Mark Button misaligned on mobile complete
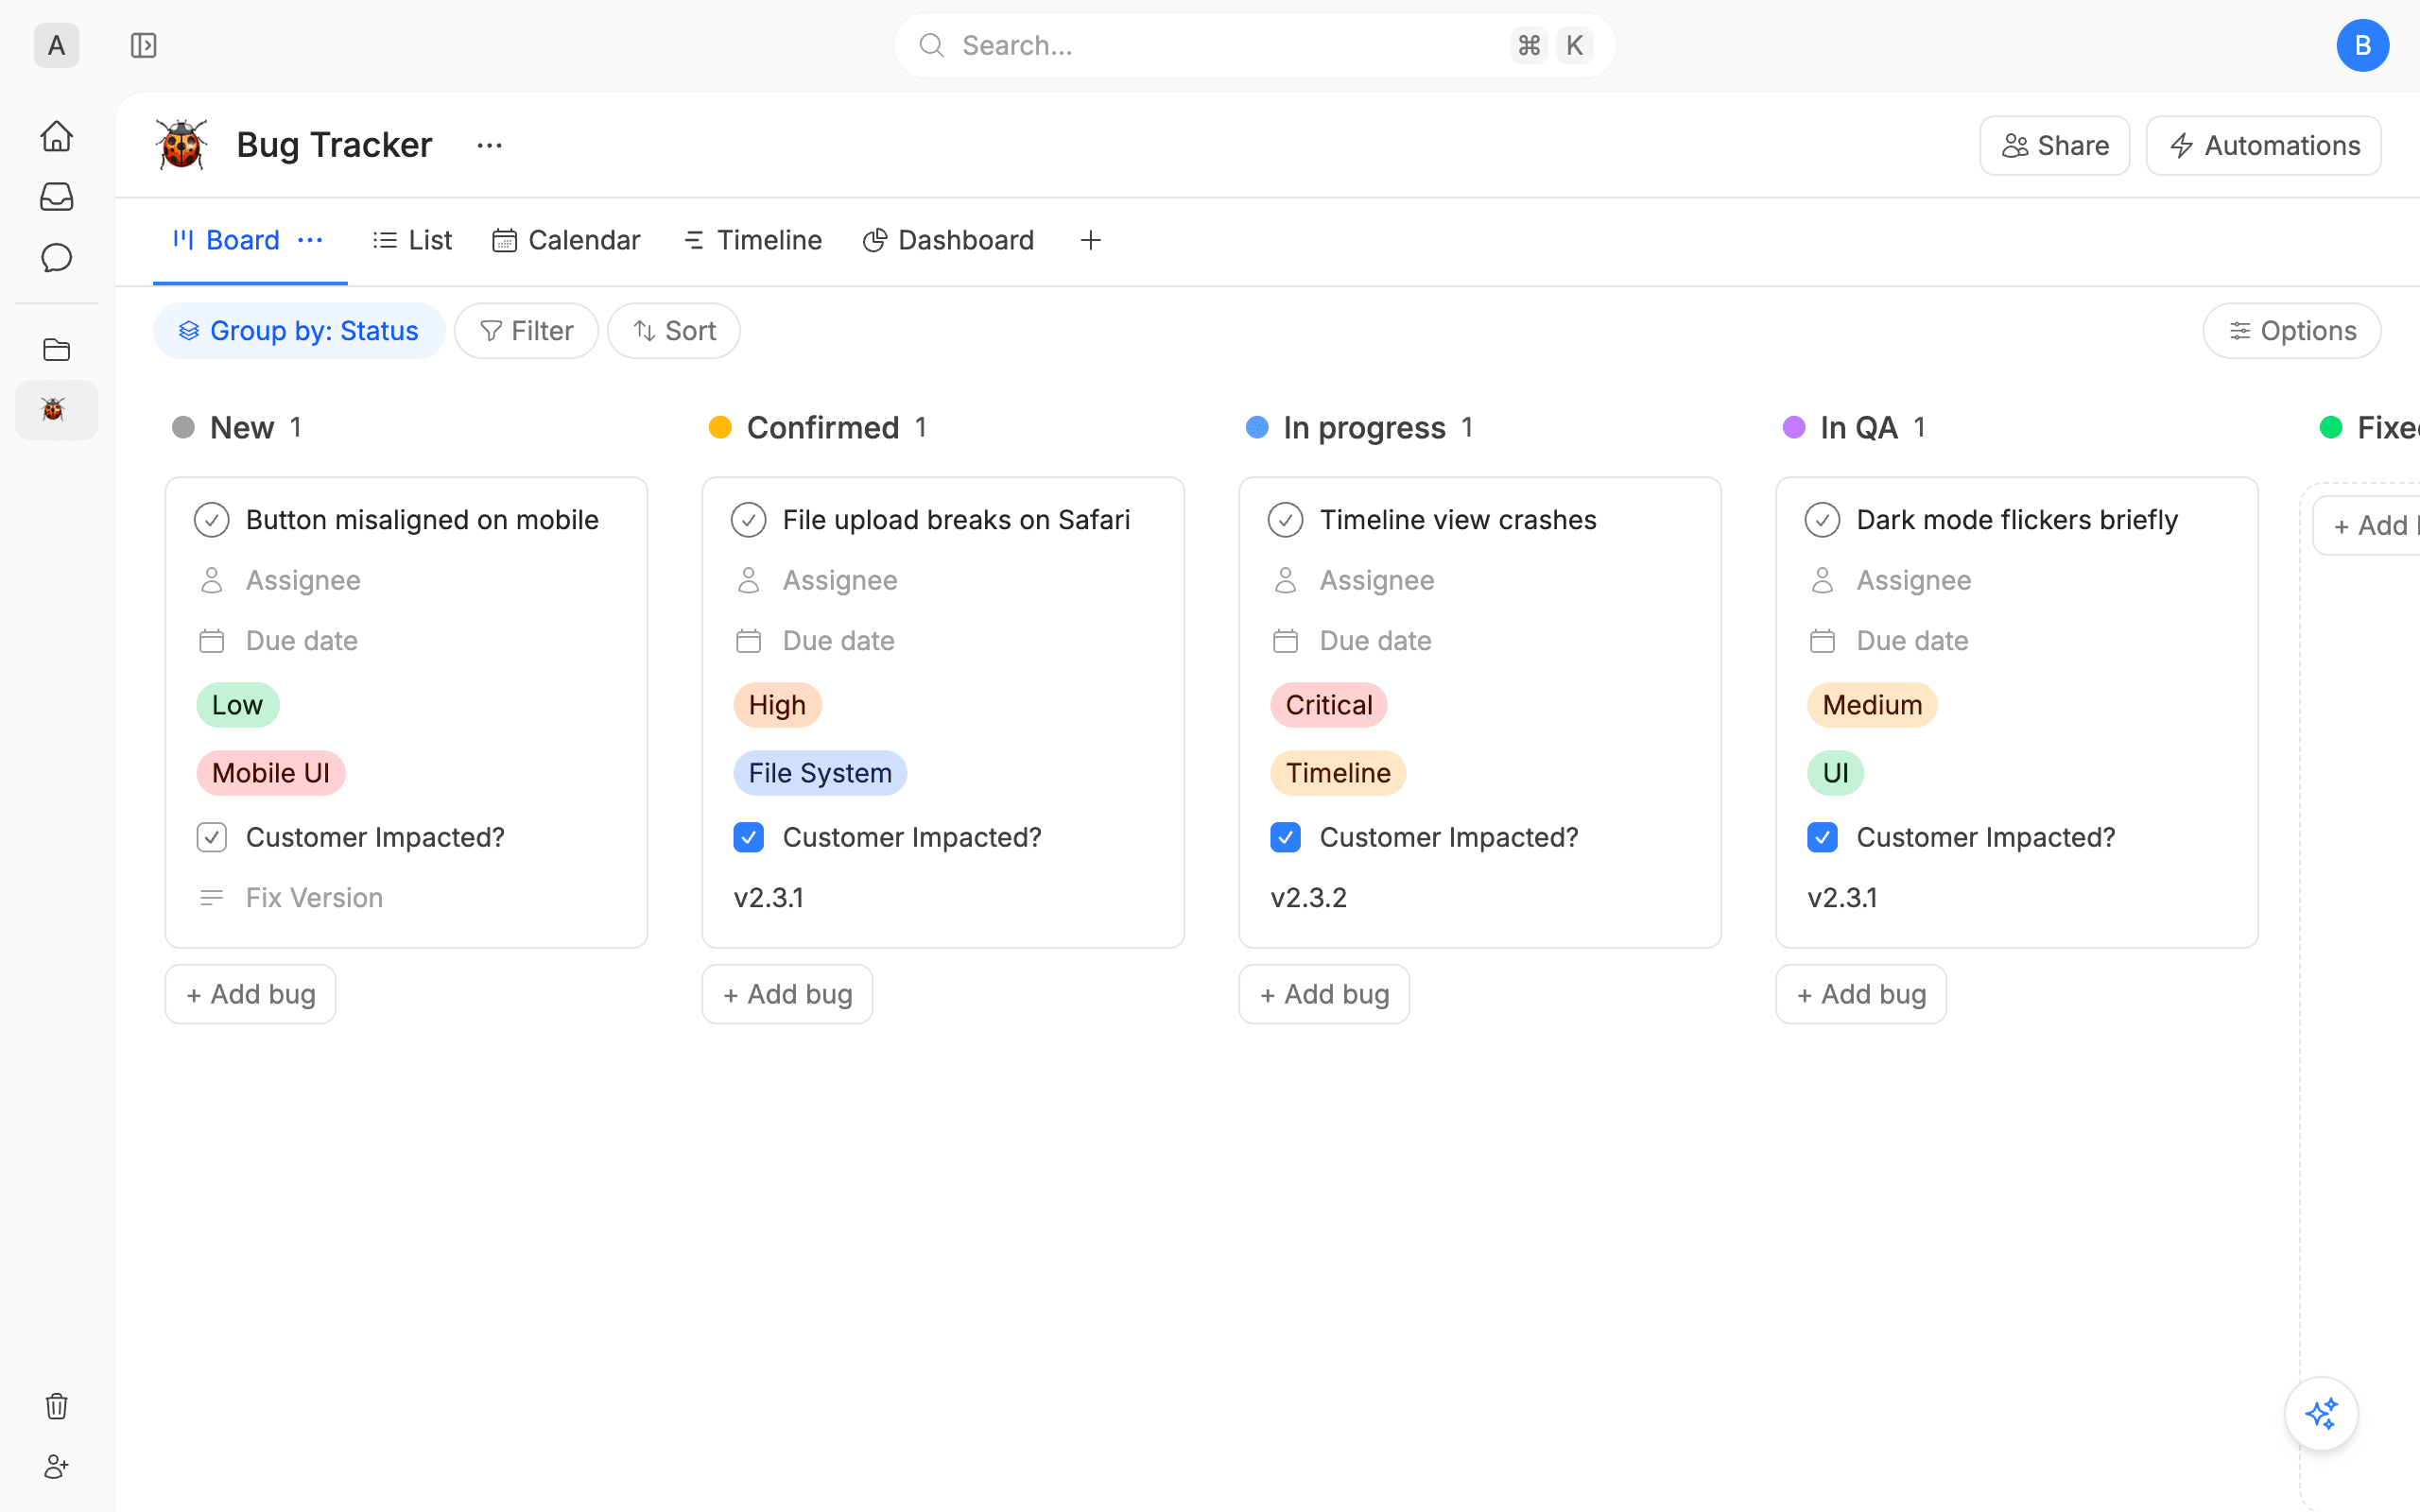The width and height of the screenshot is (2420, 1512). (x=212, y=520)
